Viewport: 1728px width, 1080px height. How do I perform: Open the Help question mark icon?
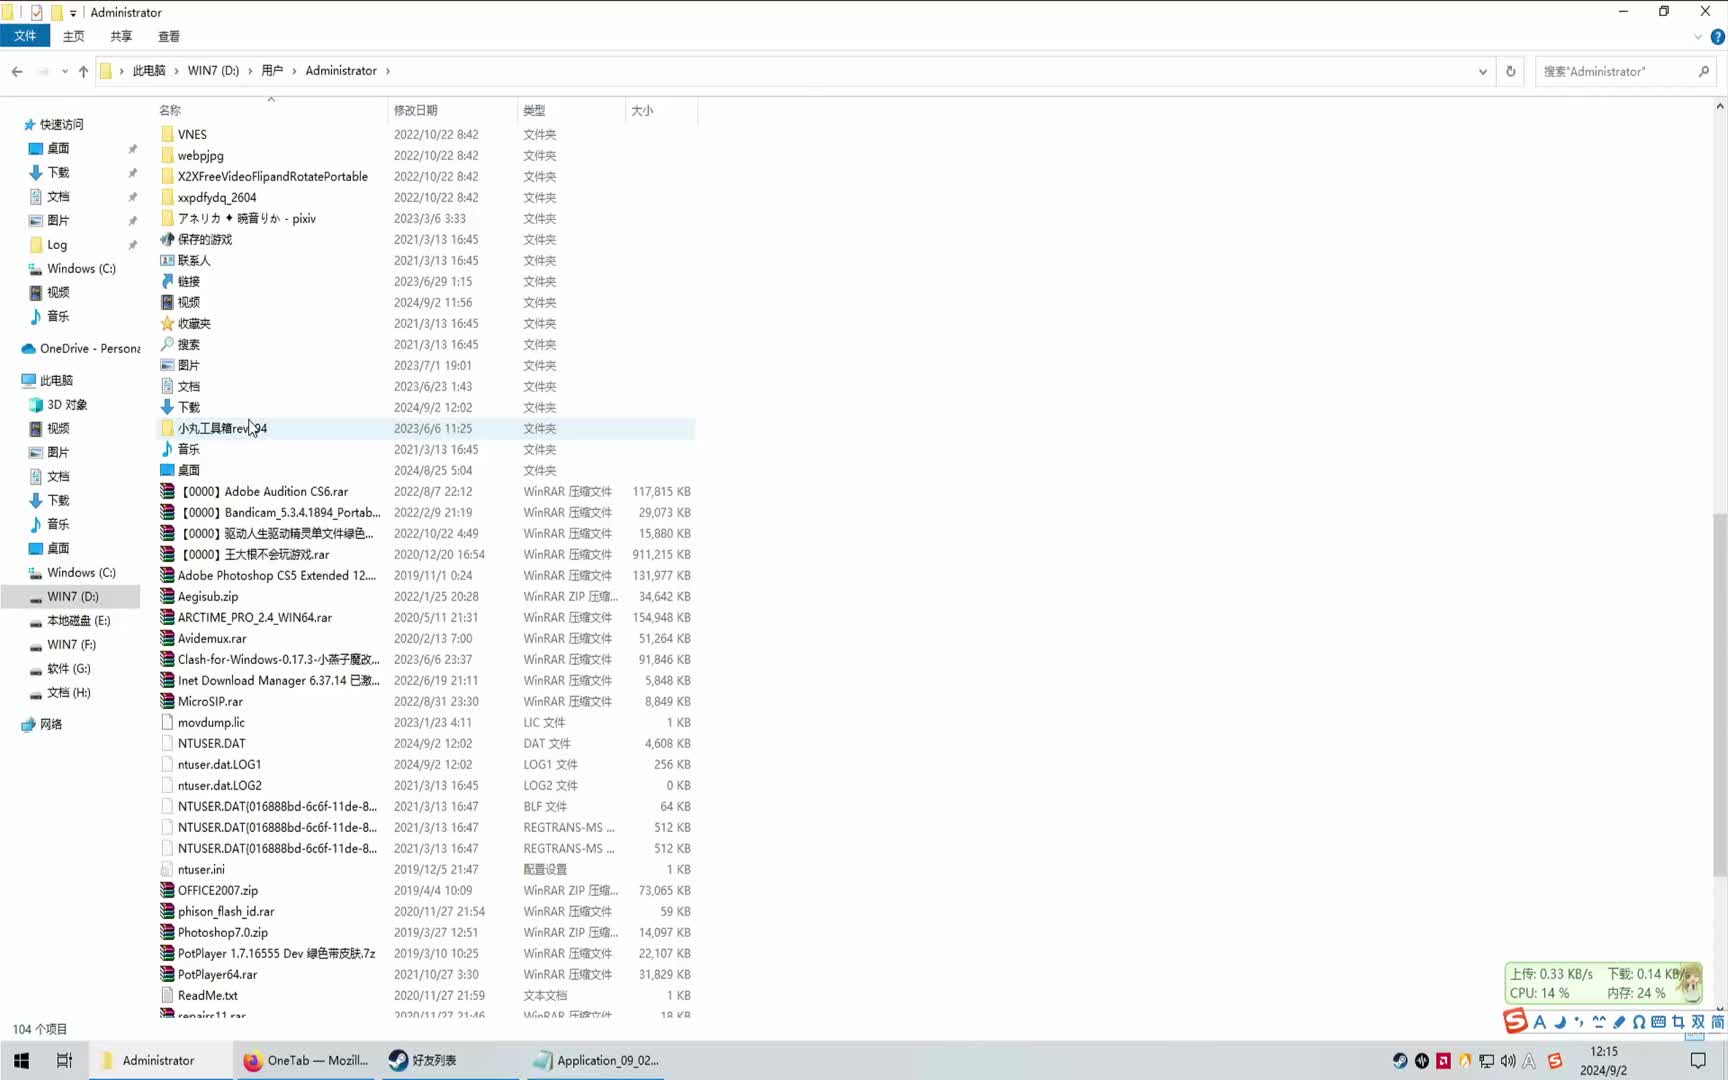[x=1717, y=37]
